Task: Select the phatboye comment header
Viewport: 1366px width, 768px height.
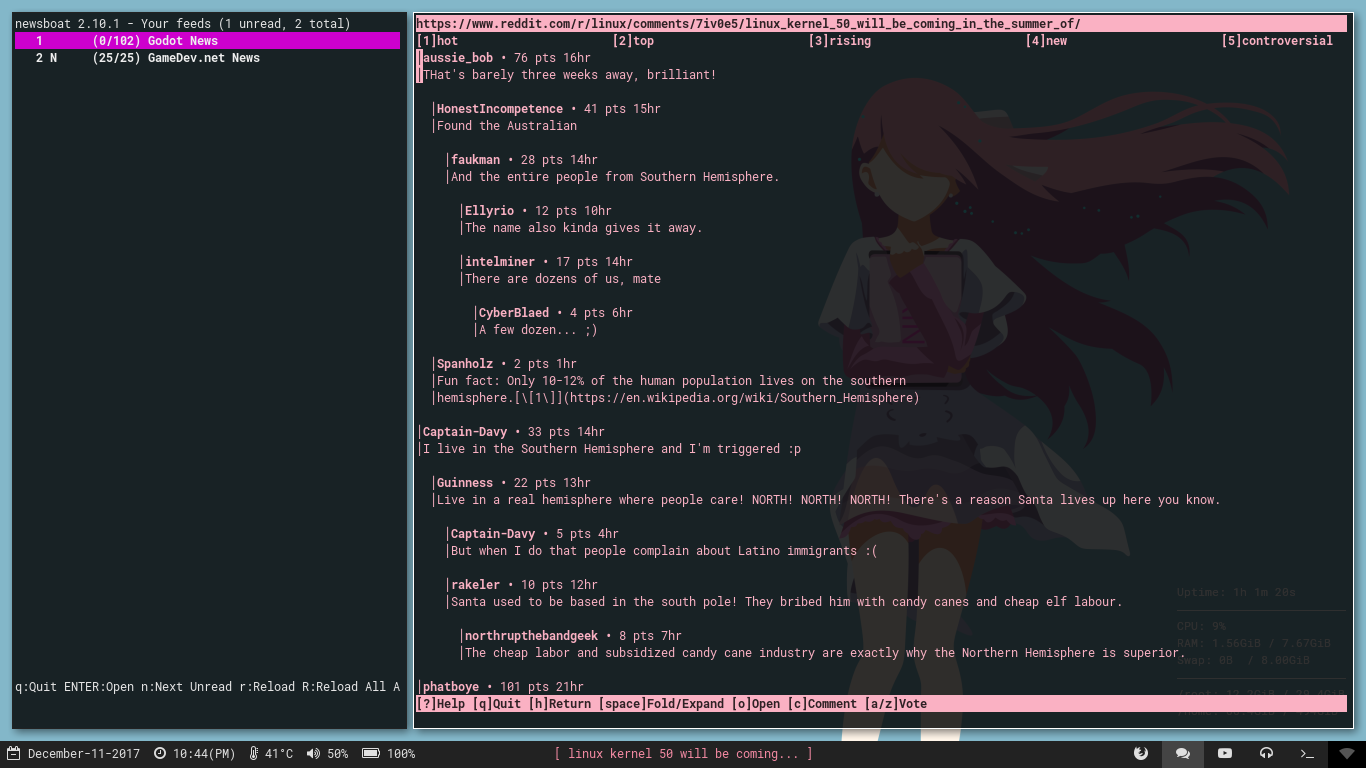Action: click(x=503, y=687)
